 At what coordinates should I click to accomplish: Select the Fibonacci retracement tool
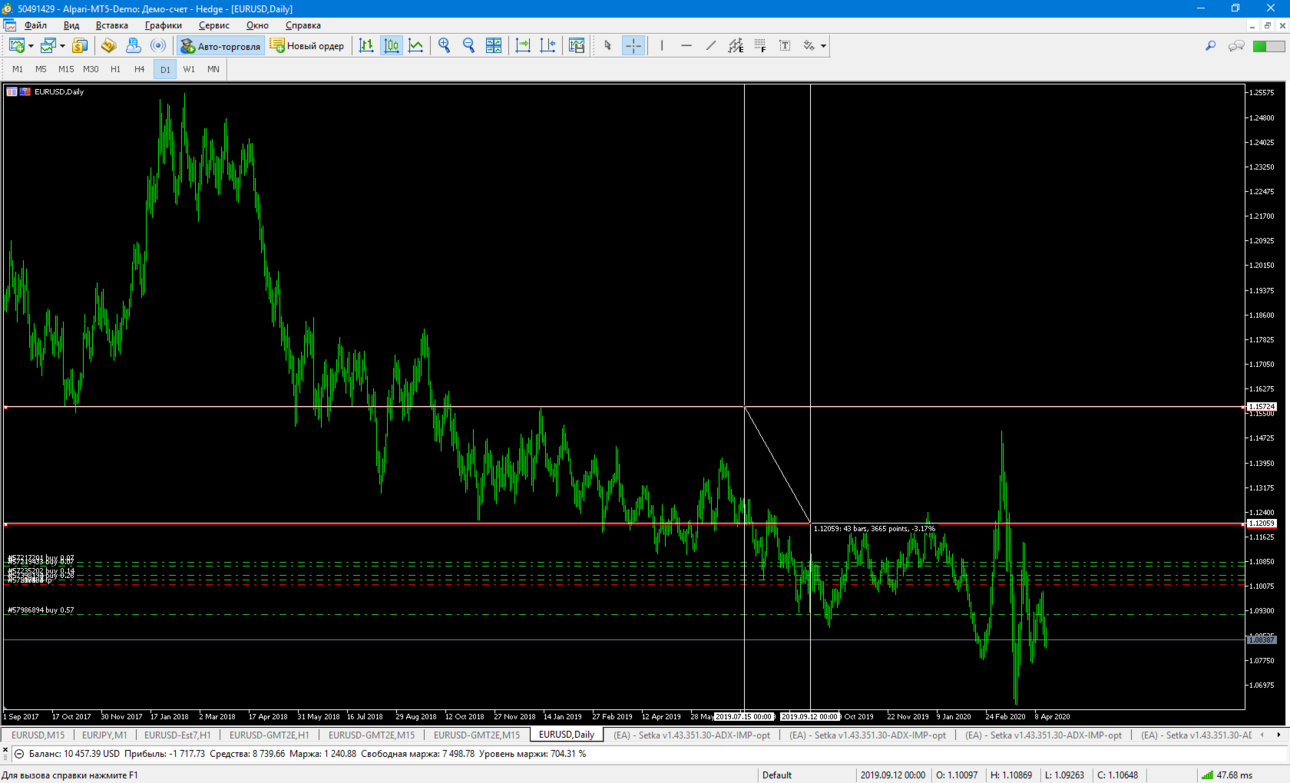(760, 46)
